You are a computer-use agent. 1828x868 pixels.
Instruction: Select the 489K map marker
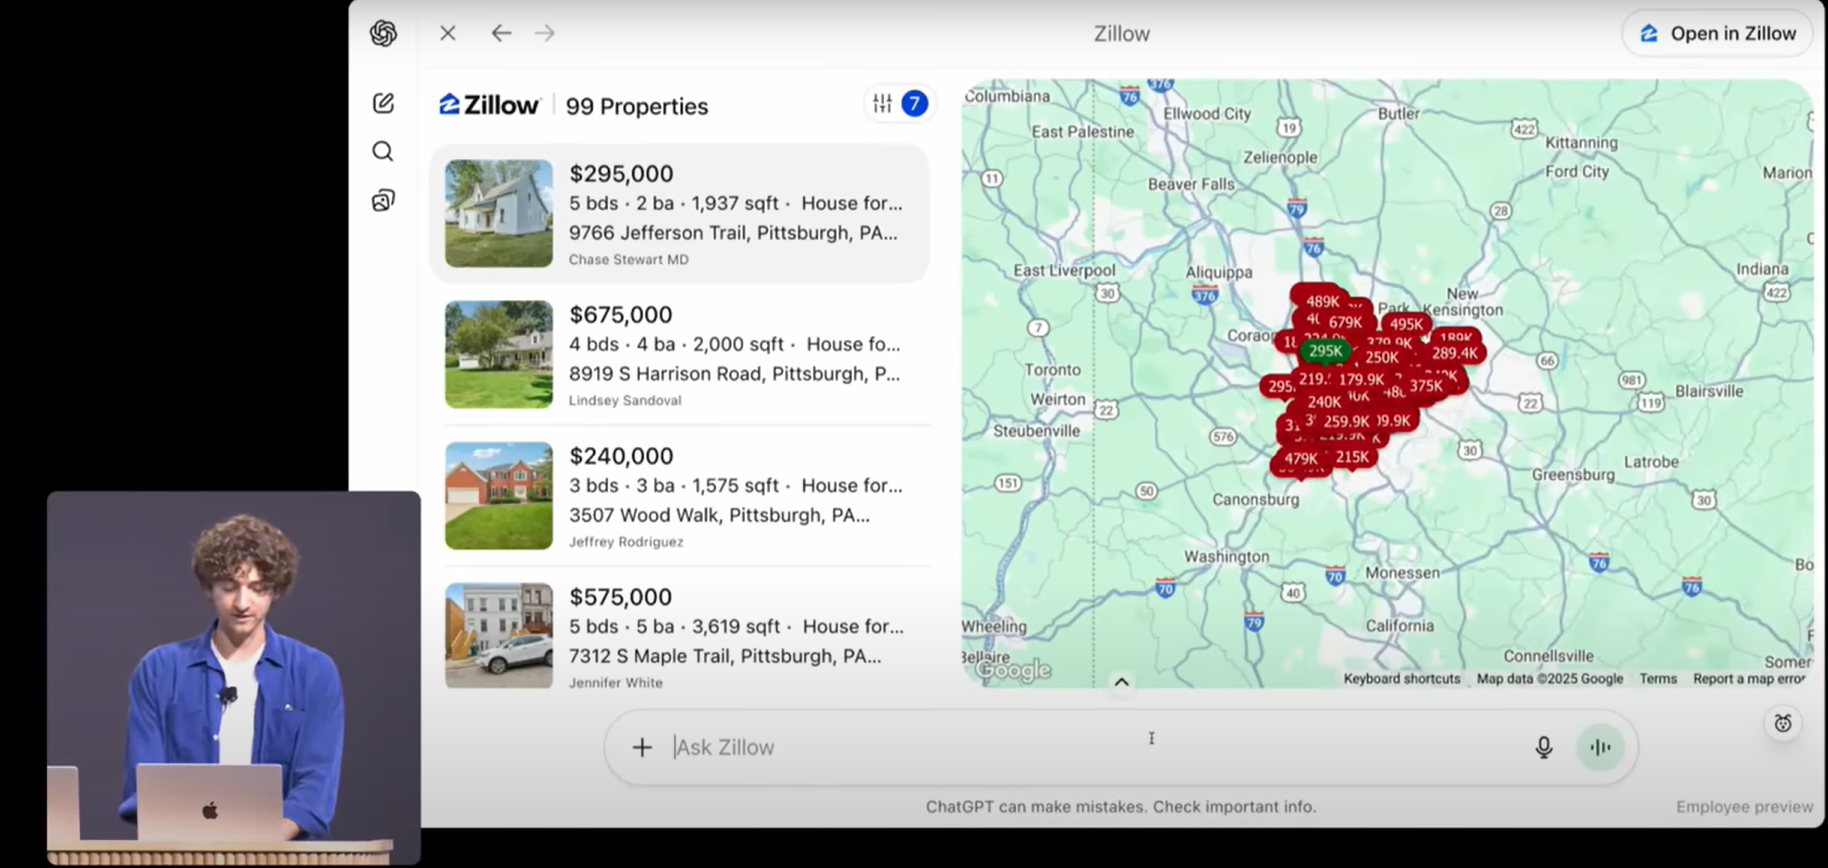click(x=1322, y=301)
